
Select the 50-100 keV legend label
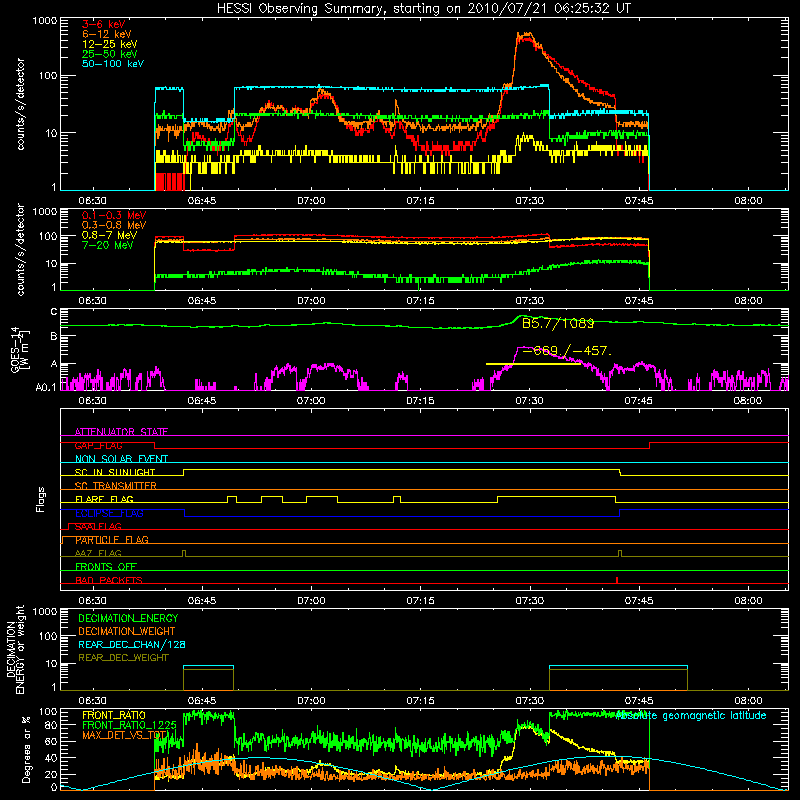[x=113, y=64]
